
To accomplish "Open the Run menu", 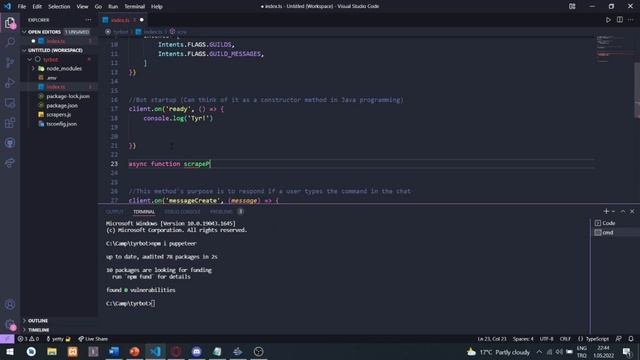I will pos(113,7).
